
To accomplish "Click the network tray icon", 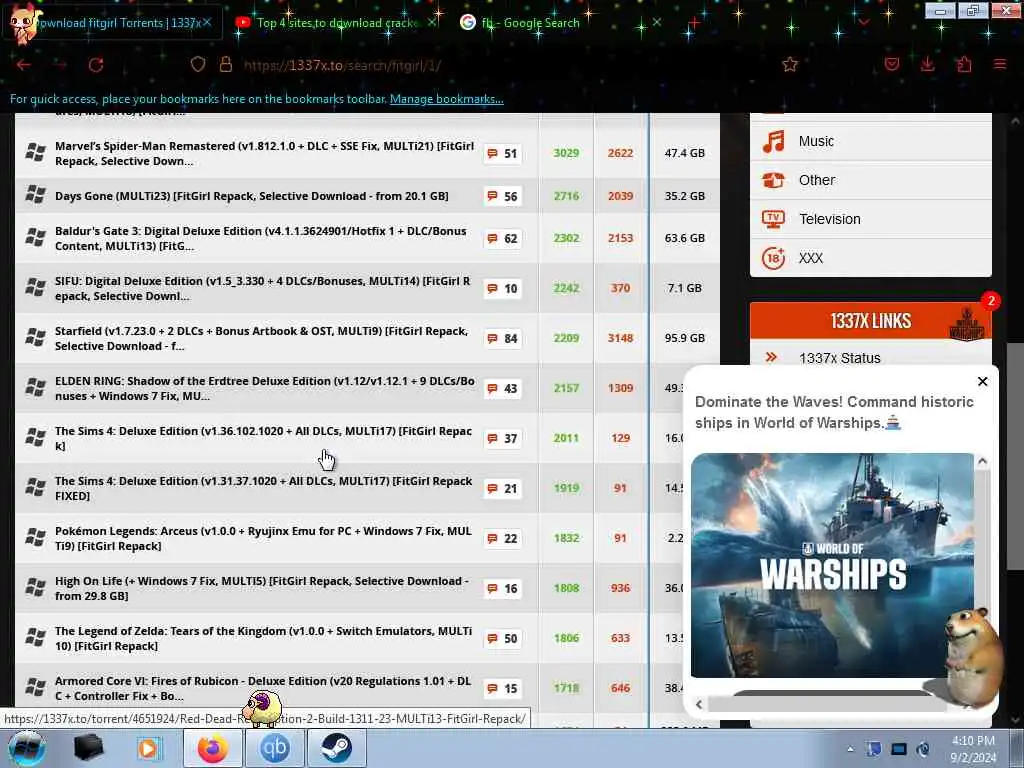I will tap(899, 749).
